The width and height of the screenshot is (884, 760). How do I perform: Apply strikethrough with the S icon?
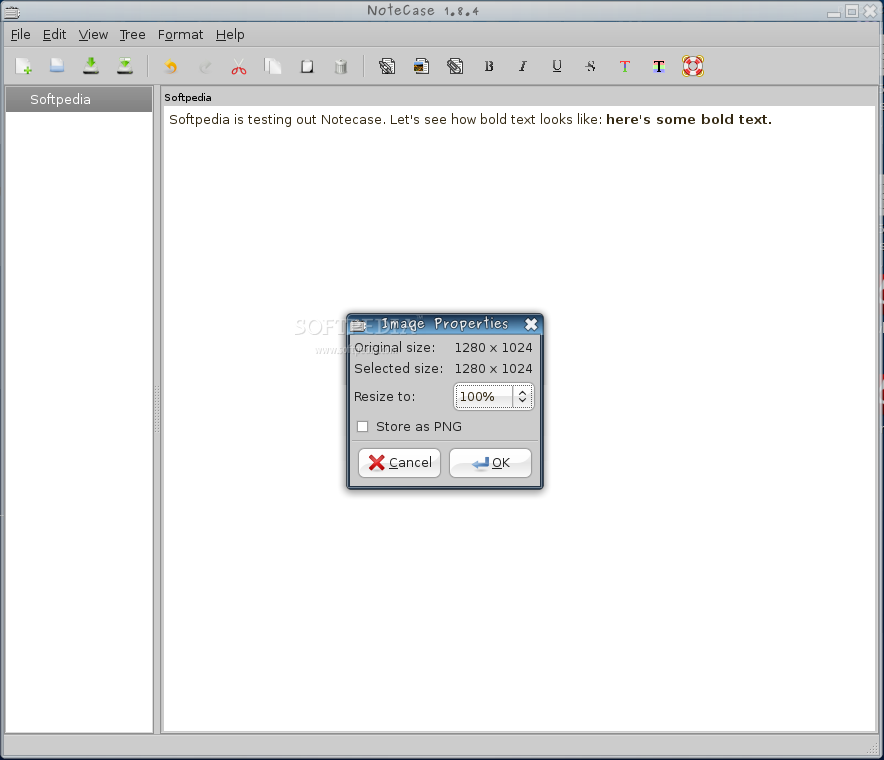[x=591, y=67]
